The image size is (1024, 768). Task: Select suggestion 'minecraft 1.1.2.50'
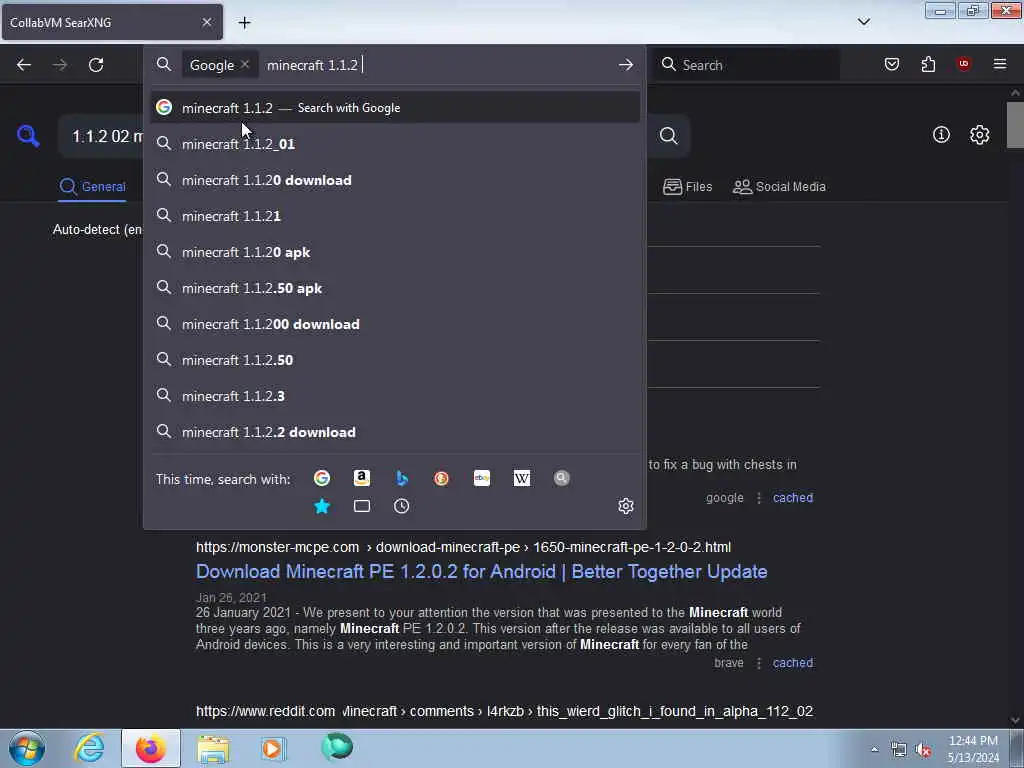(x=395, y=360)
